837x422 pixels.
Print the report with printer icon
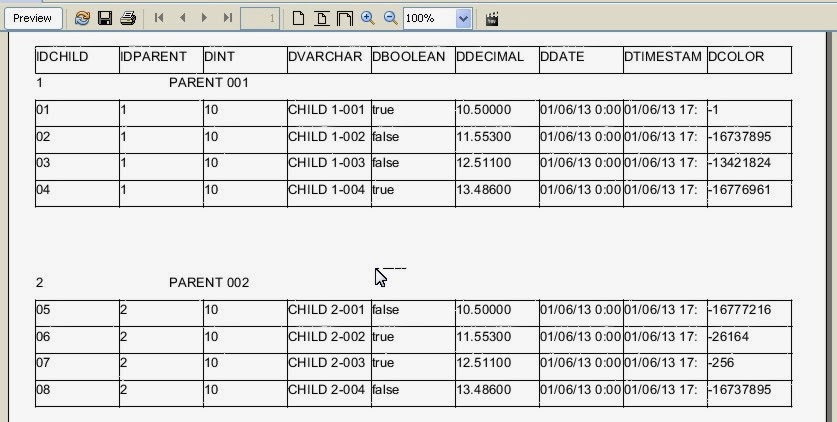(x=128, y=18)
